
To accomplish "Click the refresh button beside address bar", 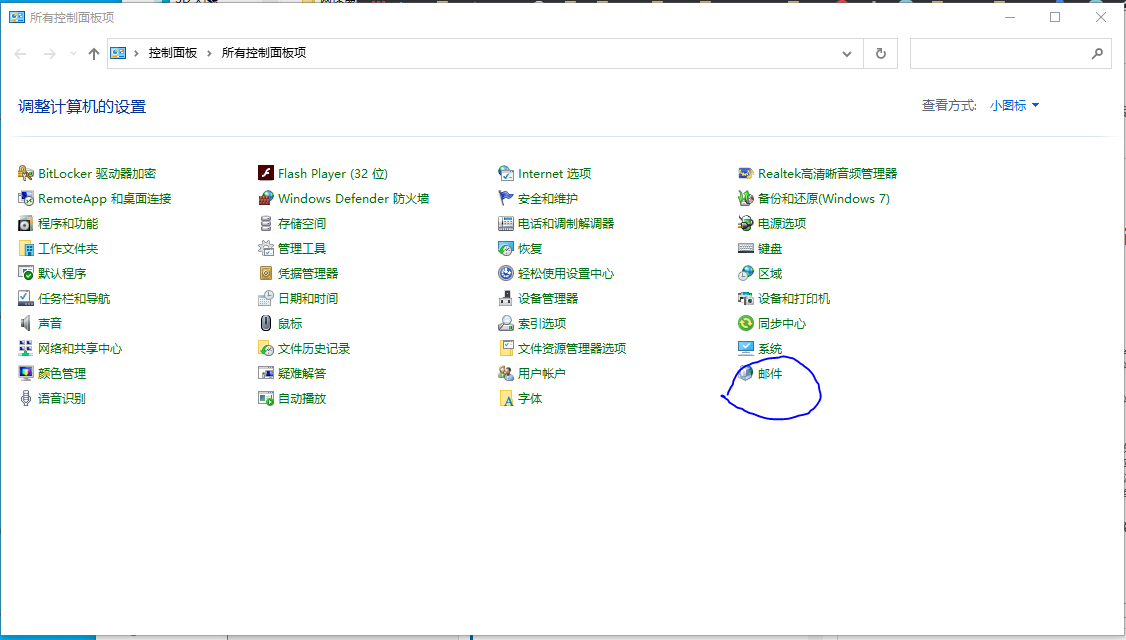I will [x=880, y=54].
